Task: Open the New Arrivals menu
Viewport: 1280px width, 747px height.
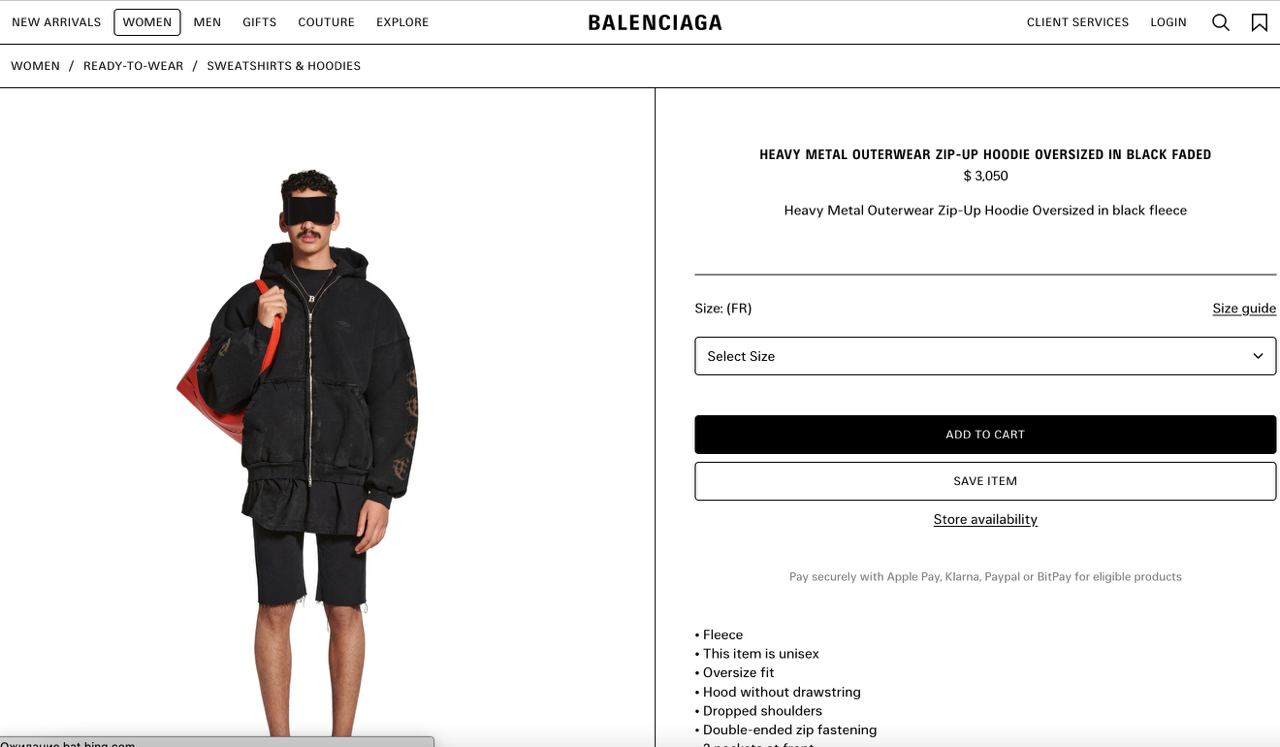Action: (56, 22)
